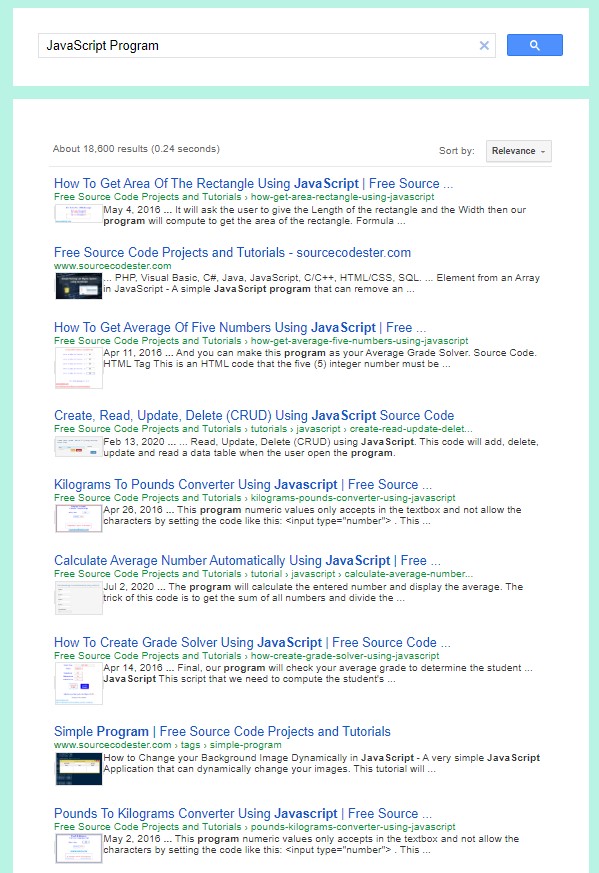Screen dimensions: 599x873
Task: Open Free Source Code Projects and Tutorials sourcecodester.com link
Action: click(x=232, y=252)
